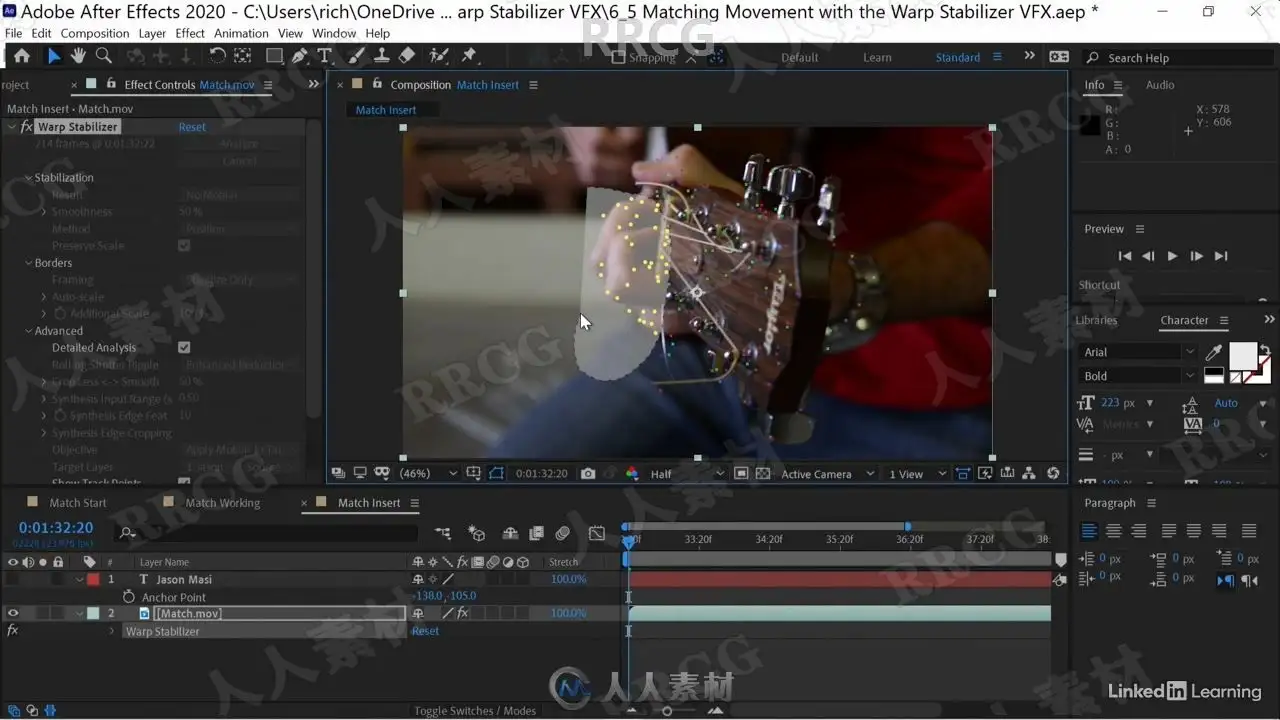Open the composition mini-flowchart in timeline
The height and width of the screenshot is (720, 1280).
443,534
